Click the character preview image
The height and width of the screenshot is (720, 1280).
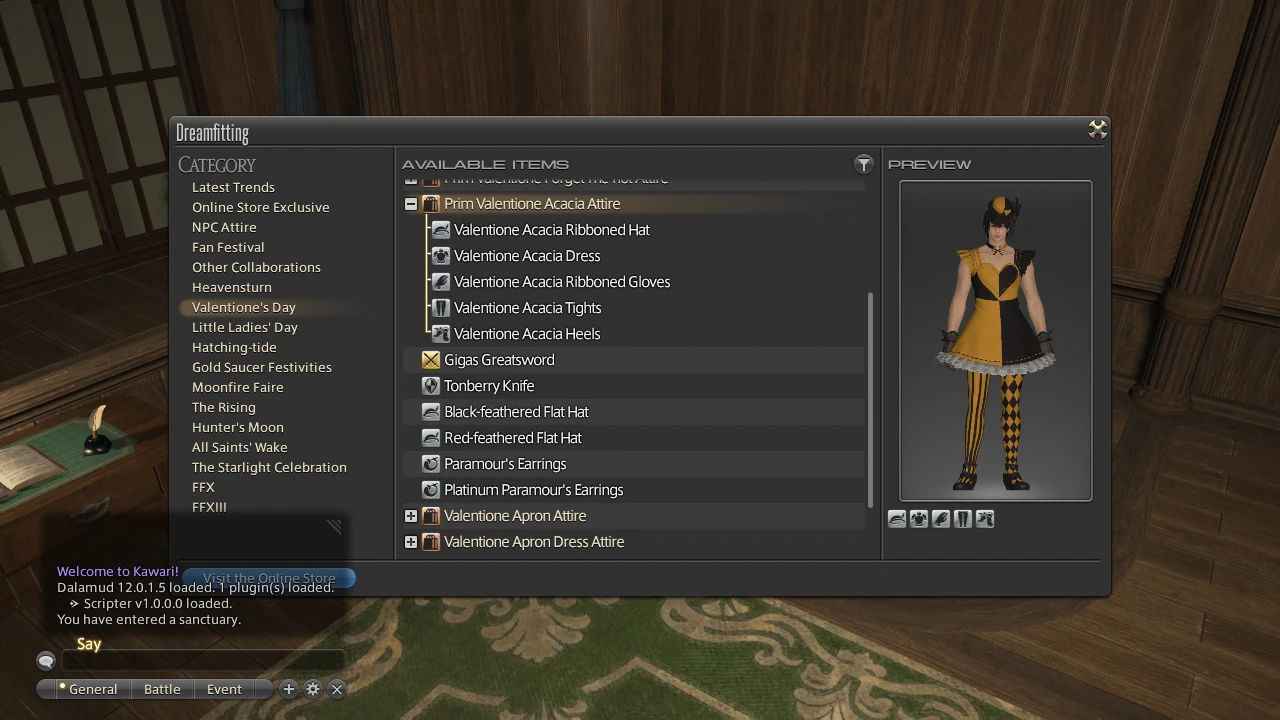click(996, 341)
